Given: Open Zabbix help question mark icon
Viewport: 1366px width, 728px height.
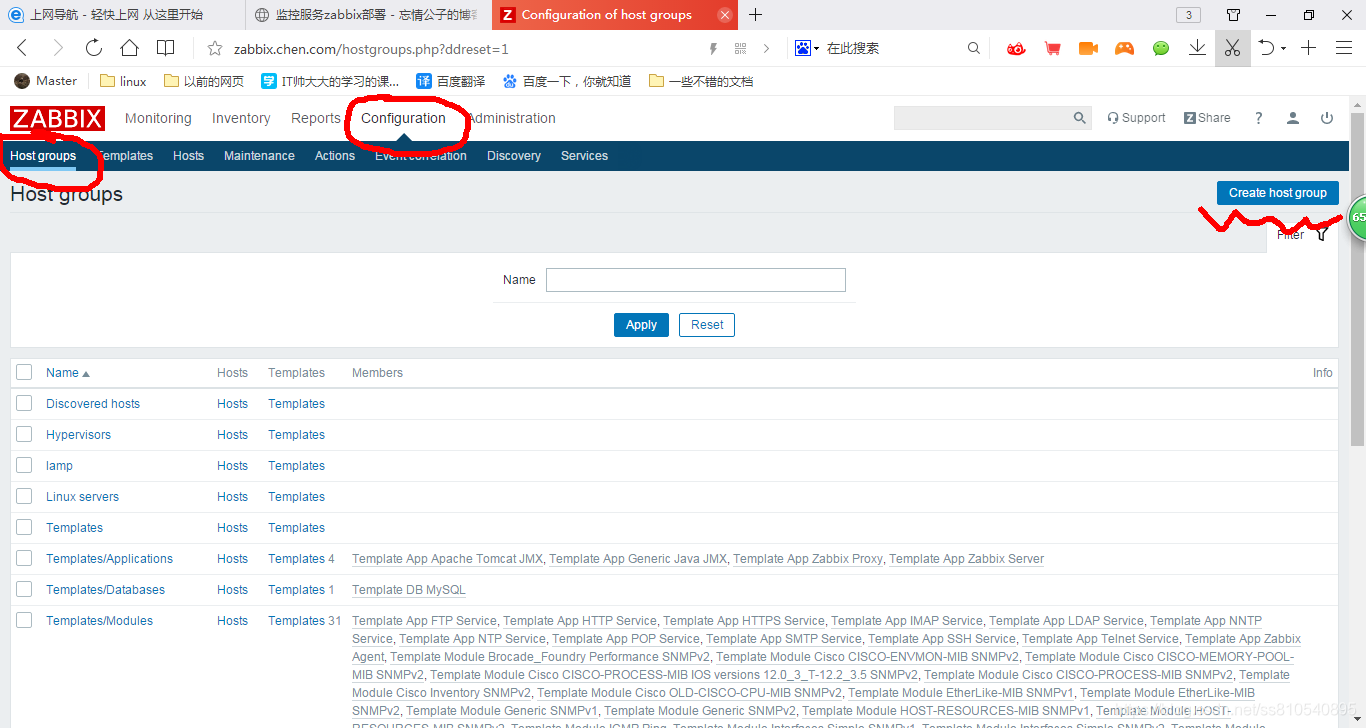Looking at the screenshot, I should (x=1259, y=118).
